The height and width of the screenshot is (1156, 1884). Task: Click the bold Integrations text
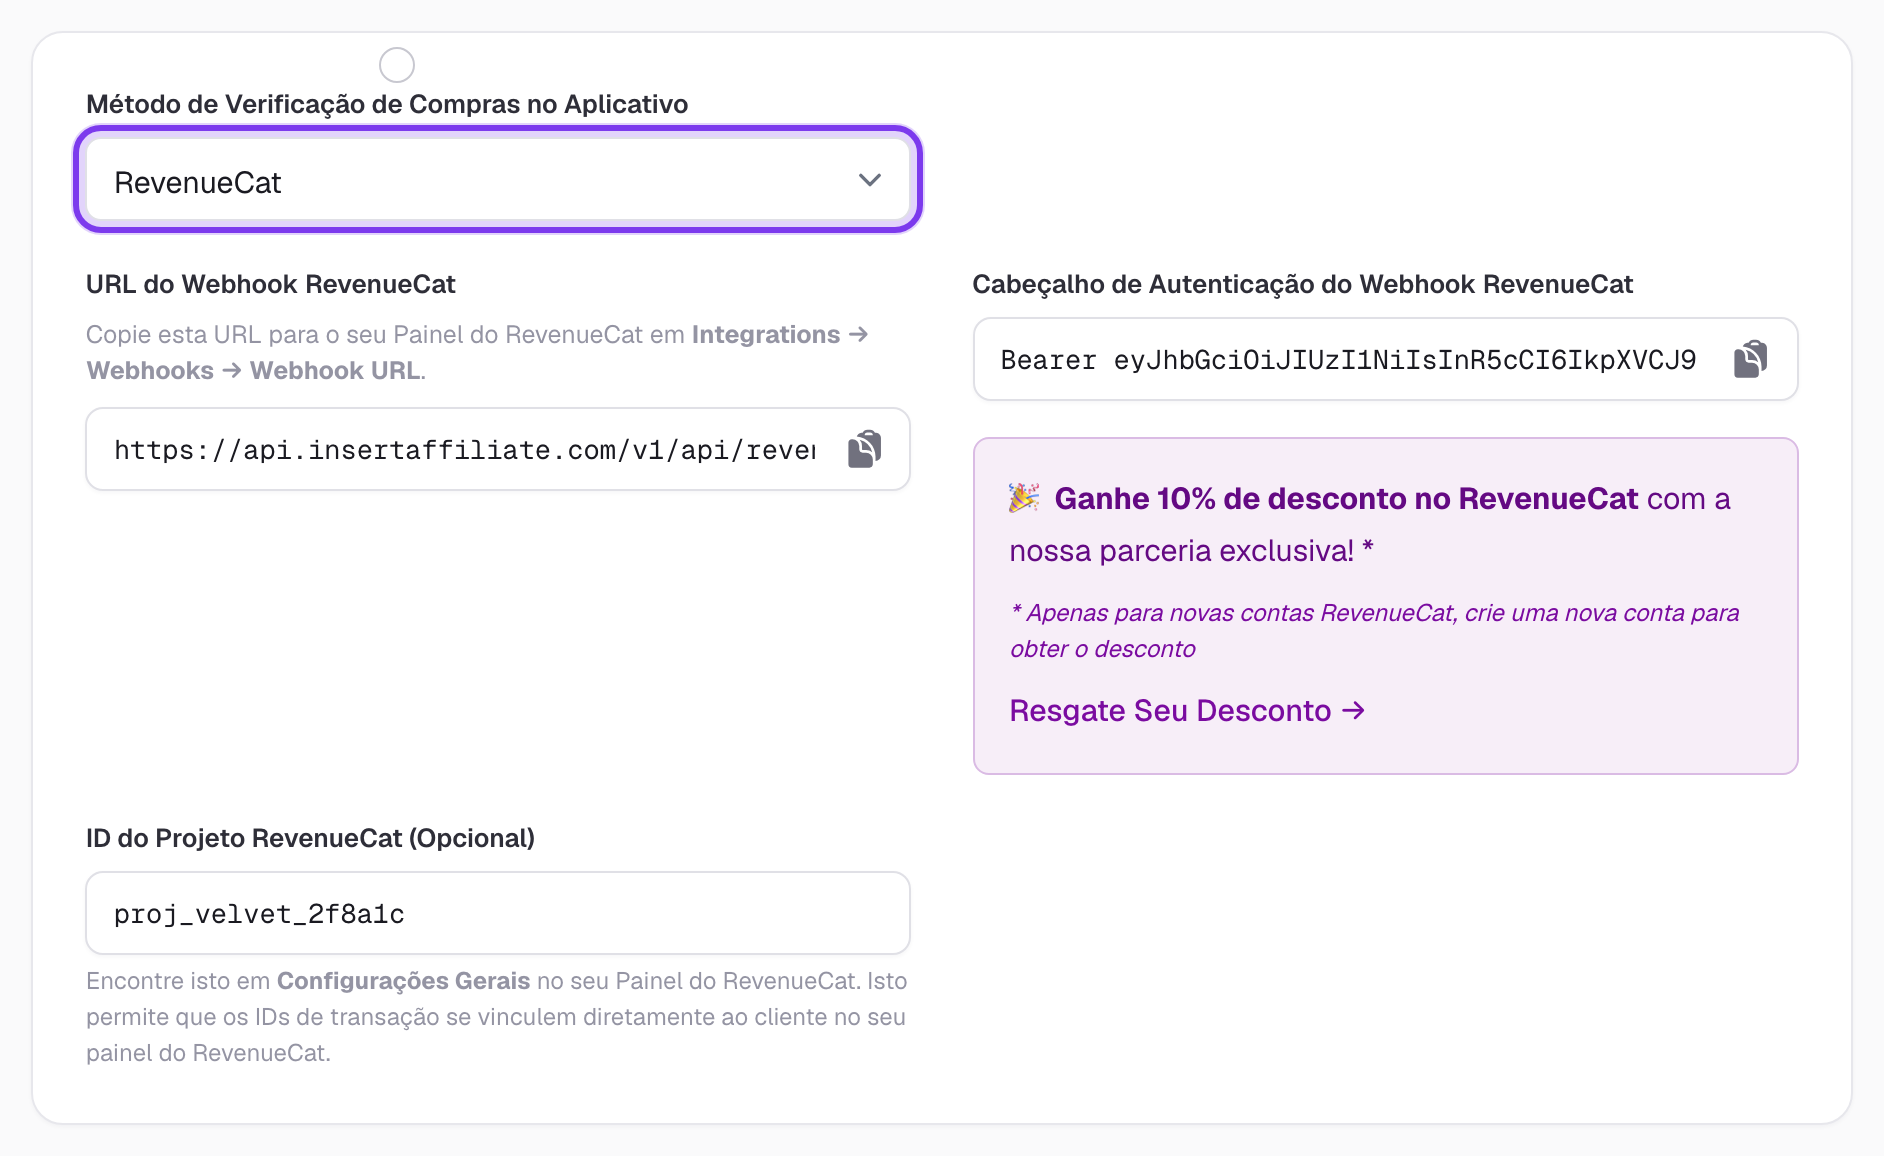(x=766, y=334)
